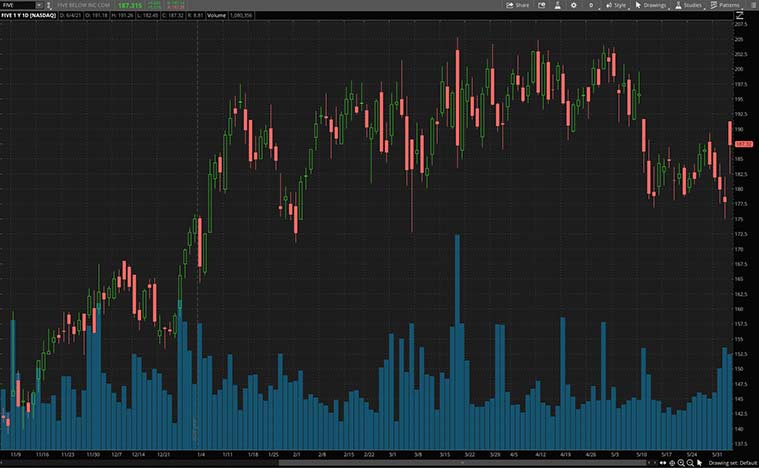Click the Share button in top toolbar
Viewport: 759px width, 468px height.
(x=518, y=5)
